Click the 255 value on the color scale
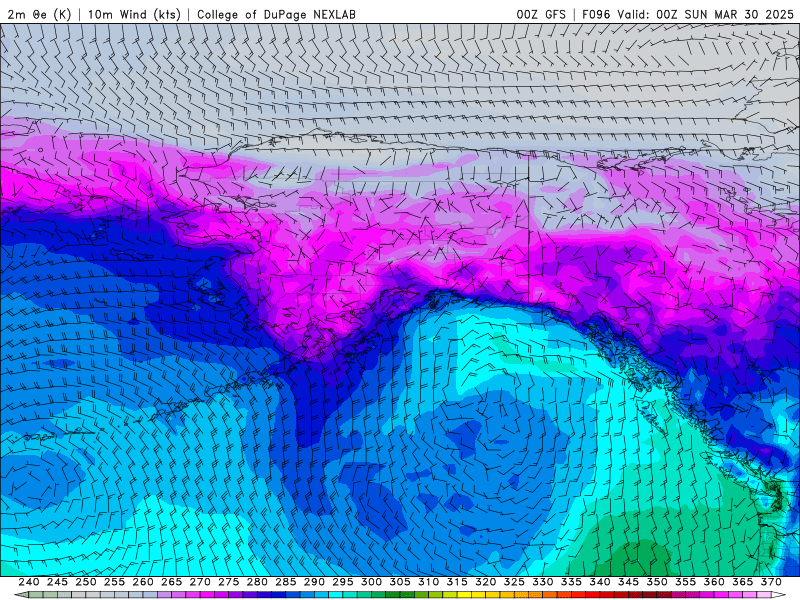 tap(114, 582)
